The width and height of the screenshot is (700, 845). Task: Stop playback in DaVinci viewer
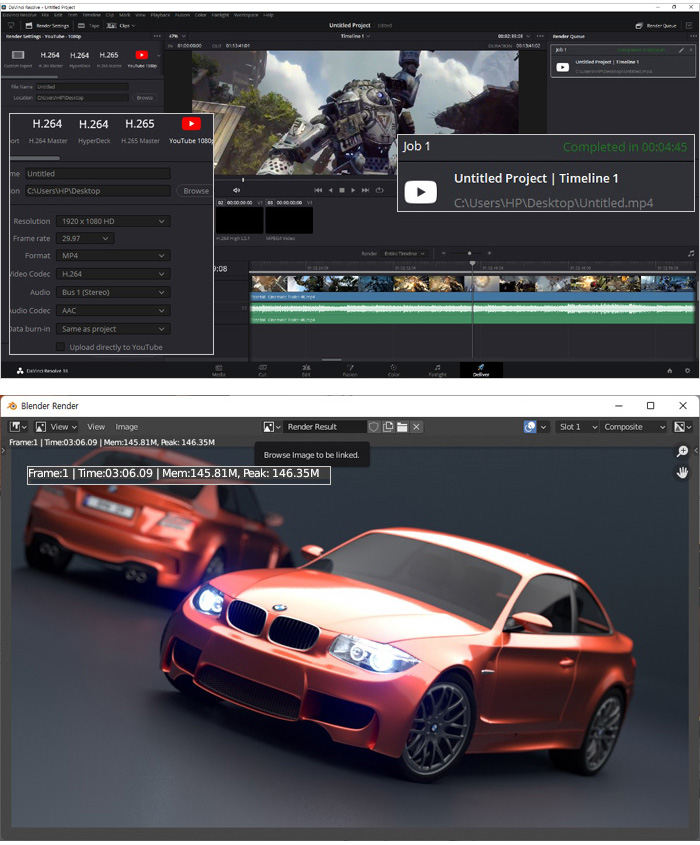342,190
